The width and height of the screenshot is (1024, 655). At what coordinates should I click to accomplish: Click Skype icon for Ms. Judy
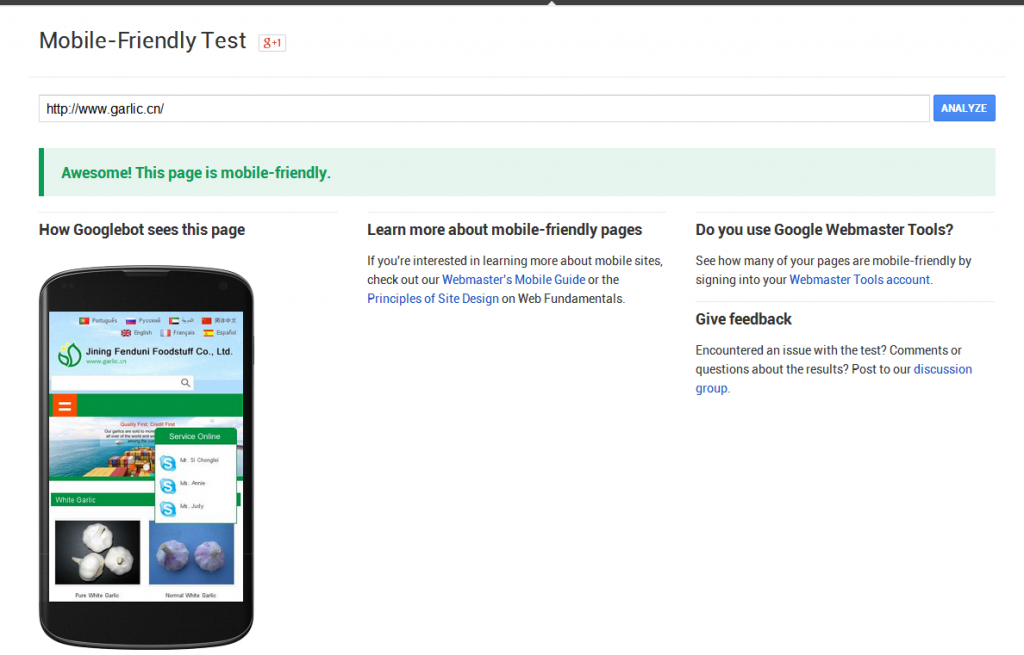(168, 509)
